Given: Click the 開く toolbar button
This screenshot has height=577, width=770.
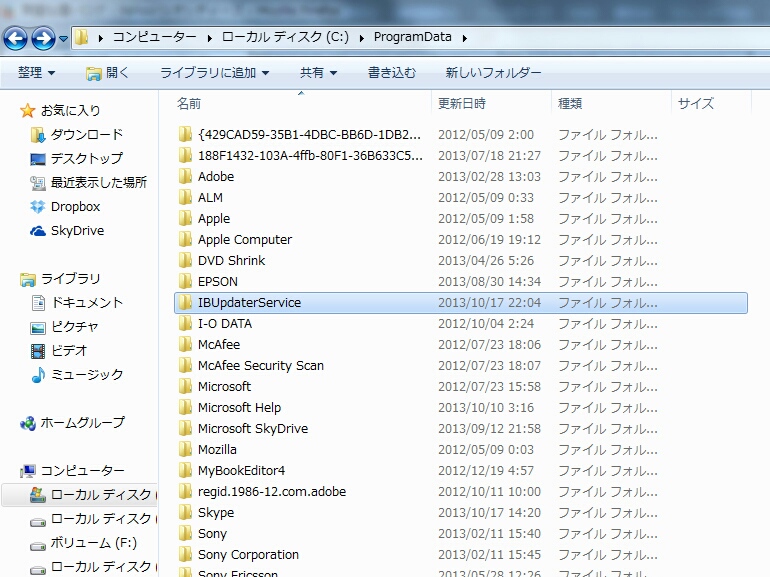Looking at the screenshot, I should 107,73.
